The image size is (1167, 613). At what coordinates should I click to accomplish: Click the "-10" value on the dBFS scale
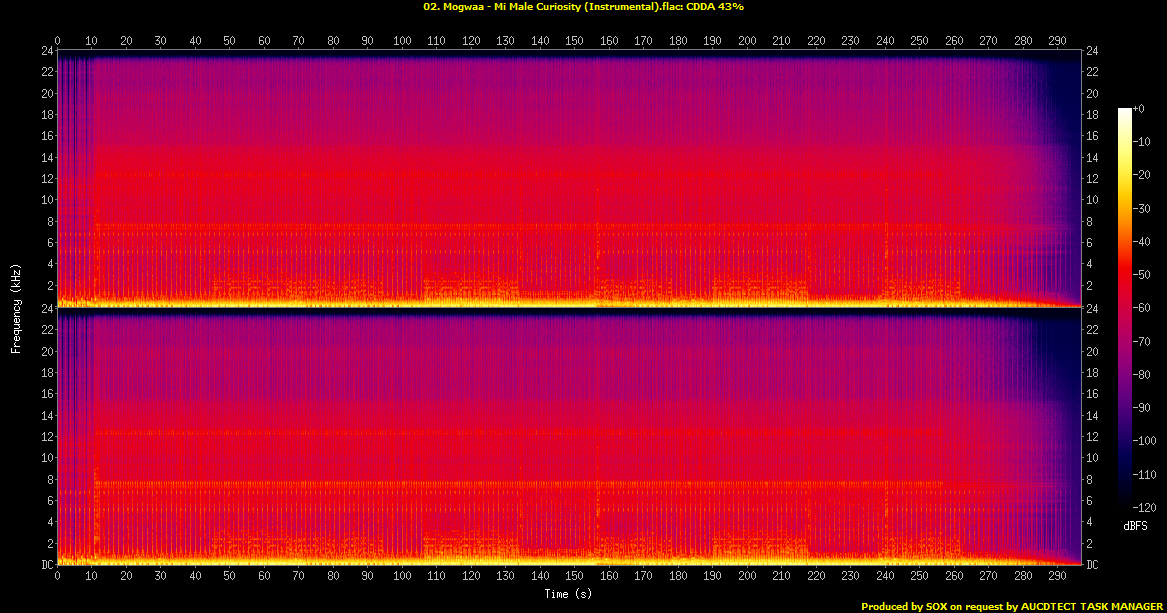[x=1142, y=141]
